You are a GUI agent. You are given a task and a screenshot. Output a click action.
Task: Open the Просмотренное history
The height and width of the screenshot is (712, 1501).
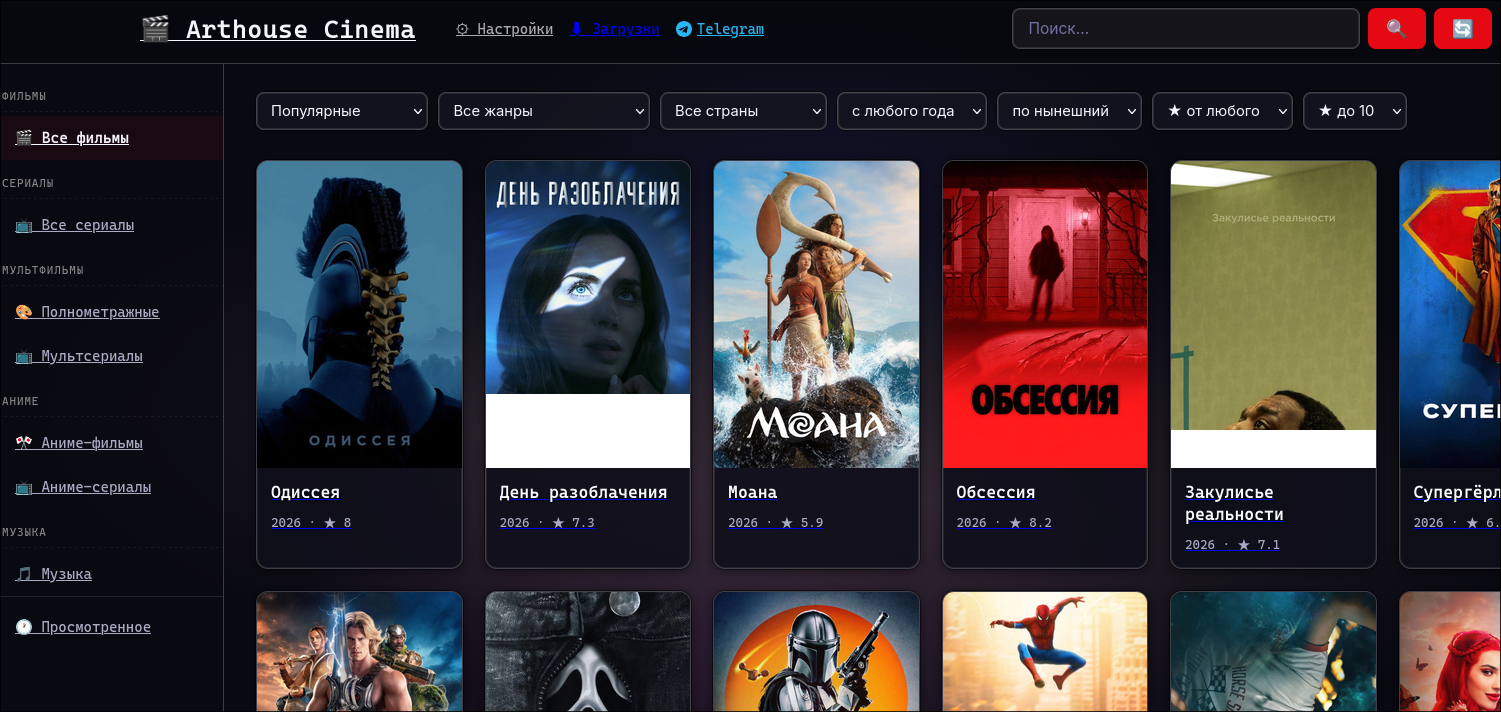click(111, 627)
